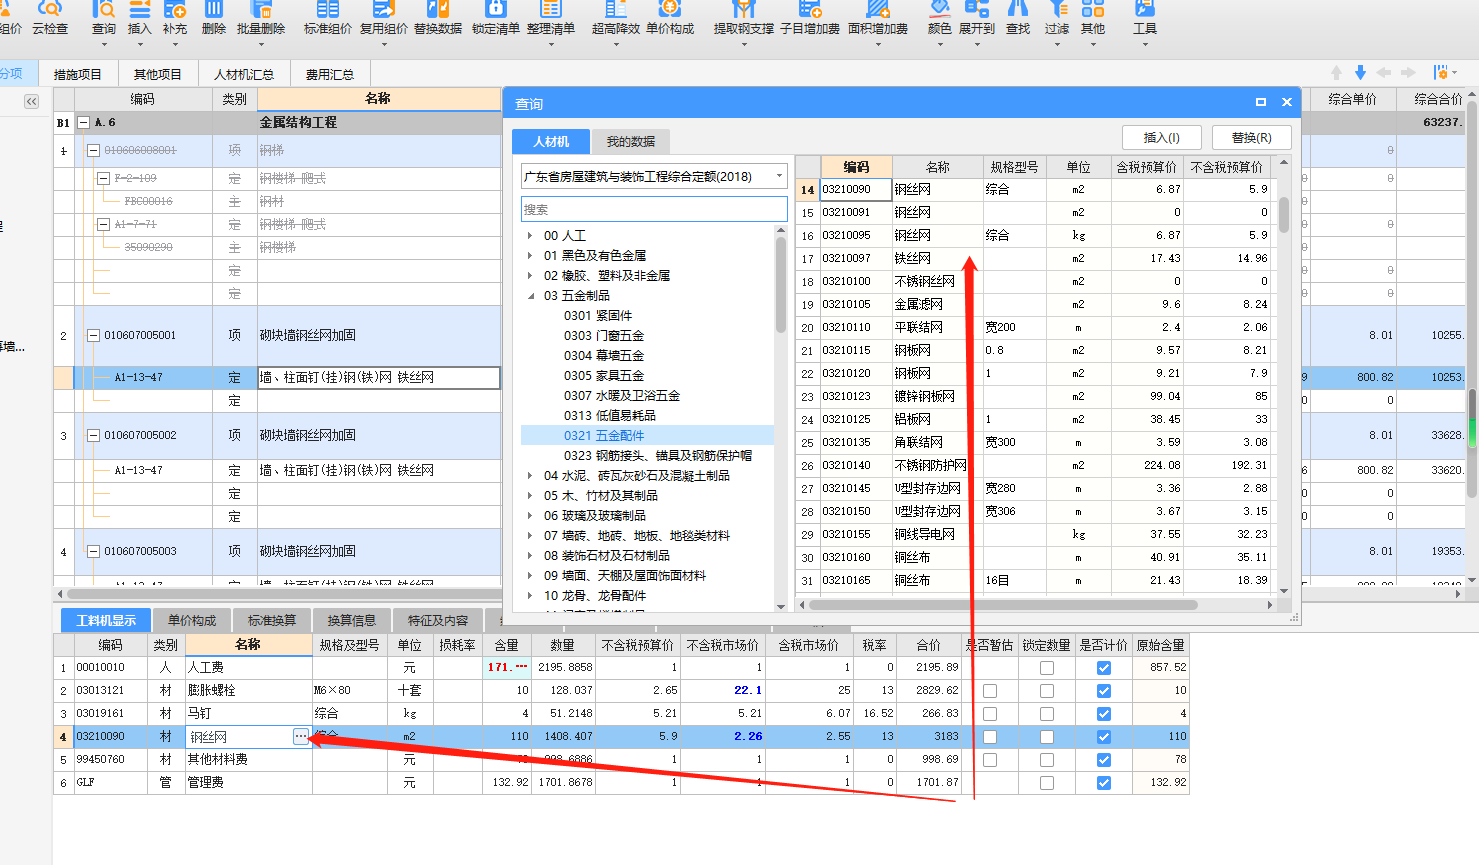Expand the 00 人工 tree node

pos(530,236)
